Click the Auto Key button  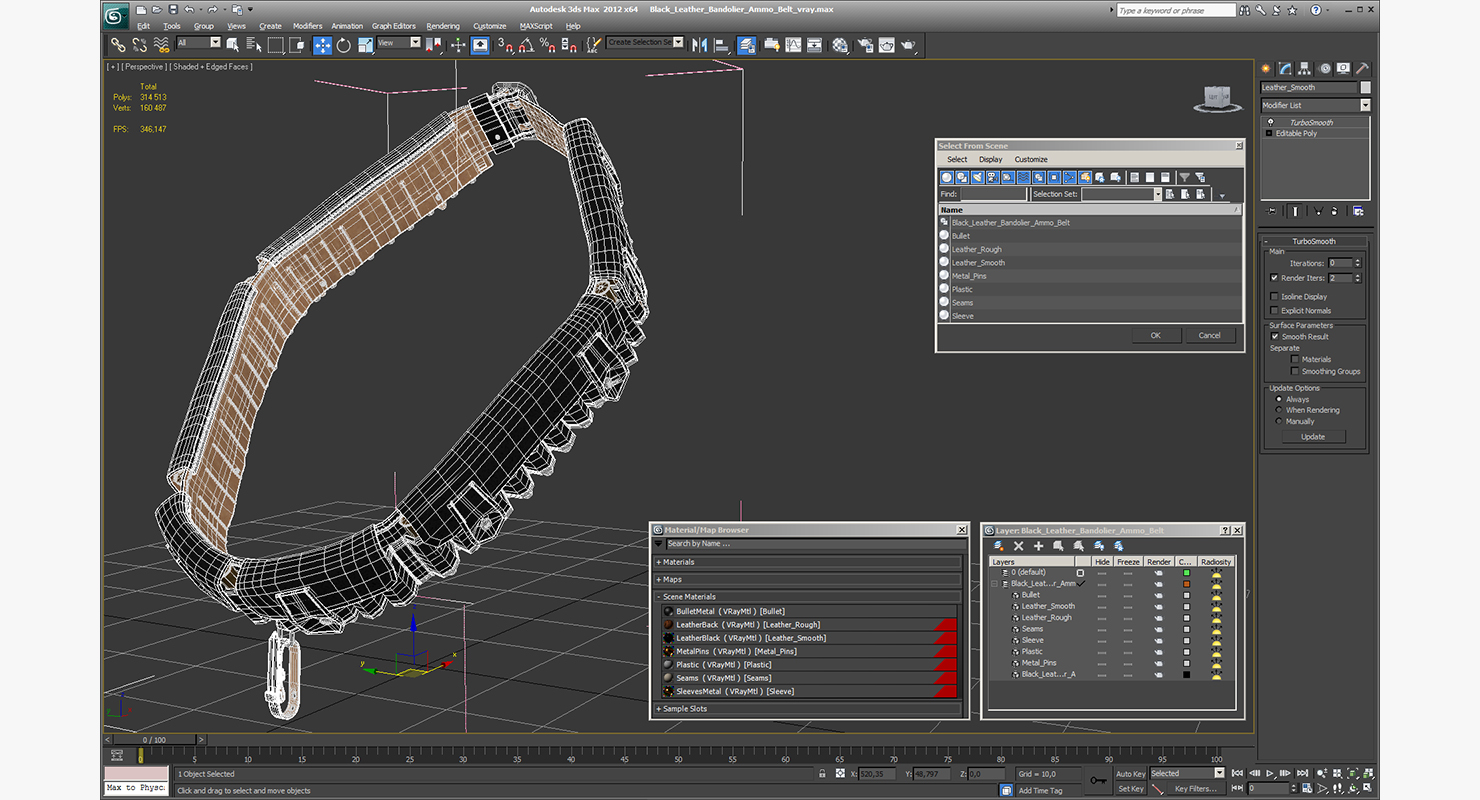[1131, 773]
